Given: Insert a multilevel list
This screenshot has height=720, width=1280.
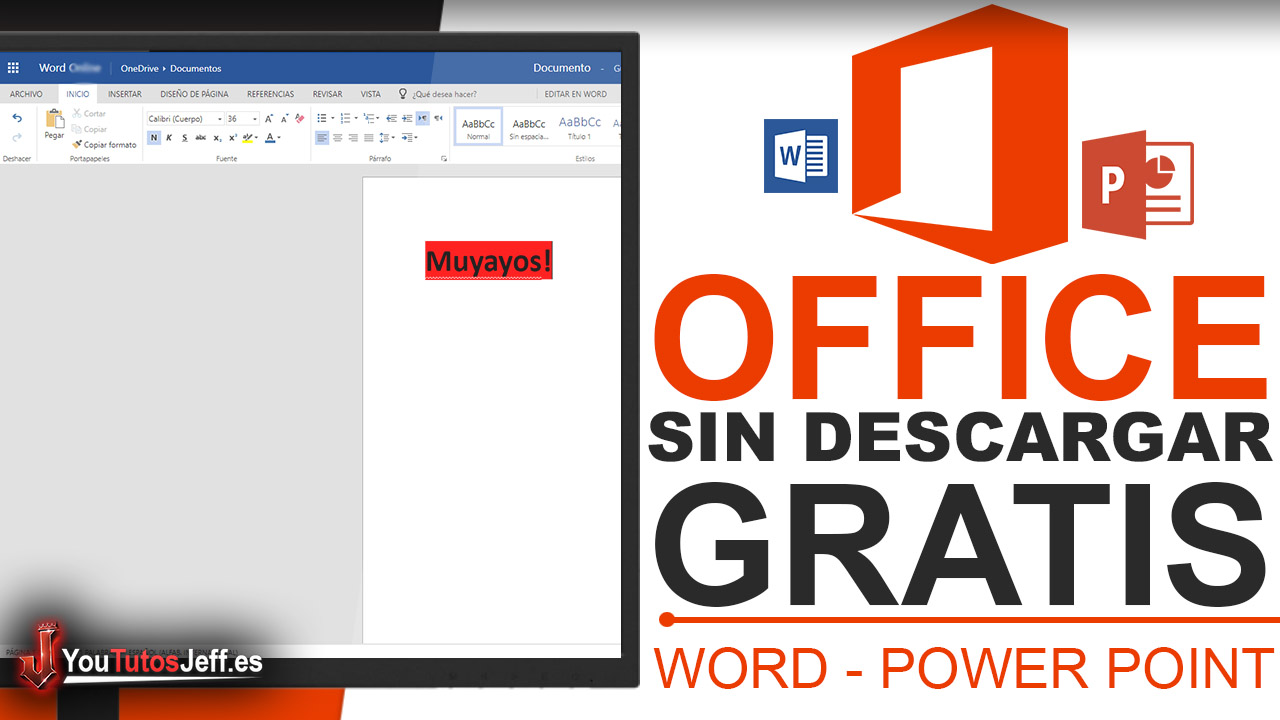Looking at the screenshot, I should point(368,118).
